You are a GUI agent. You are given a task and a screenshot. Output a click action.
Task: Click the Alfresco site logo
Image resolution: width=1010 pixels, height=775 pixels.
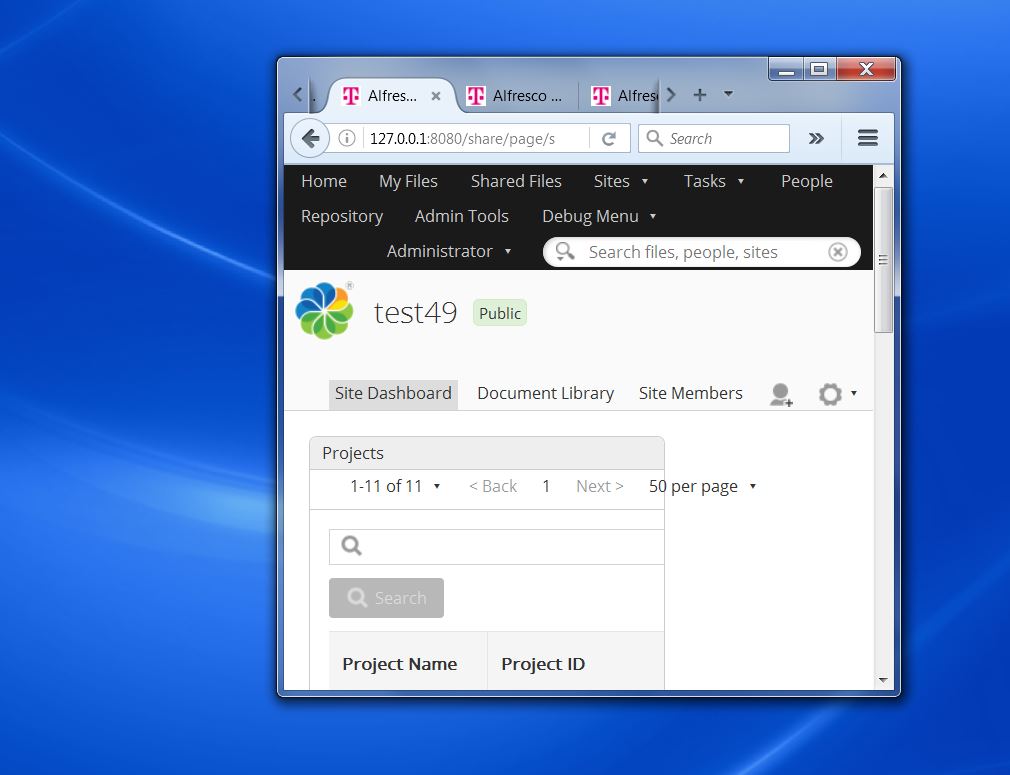[324, 311]
